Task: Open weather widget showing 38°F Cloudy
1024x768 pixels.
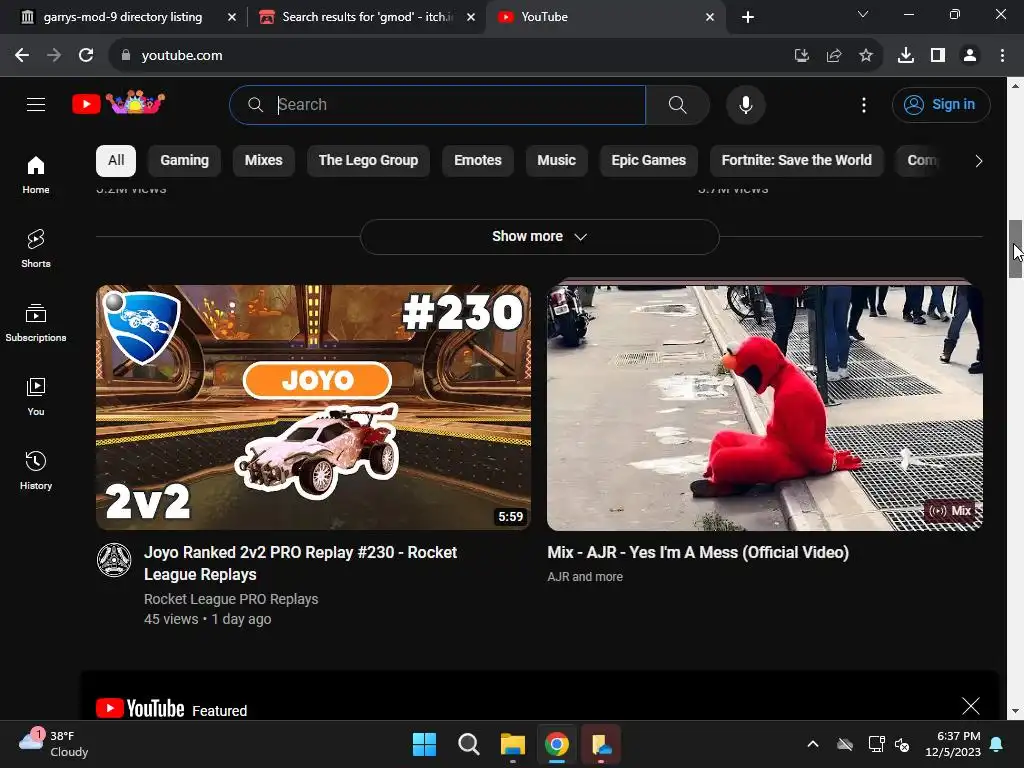Action: 54,744
